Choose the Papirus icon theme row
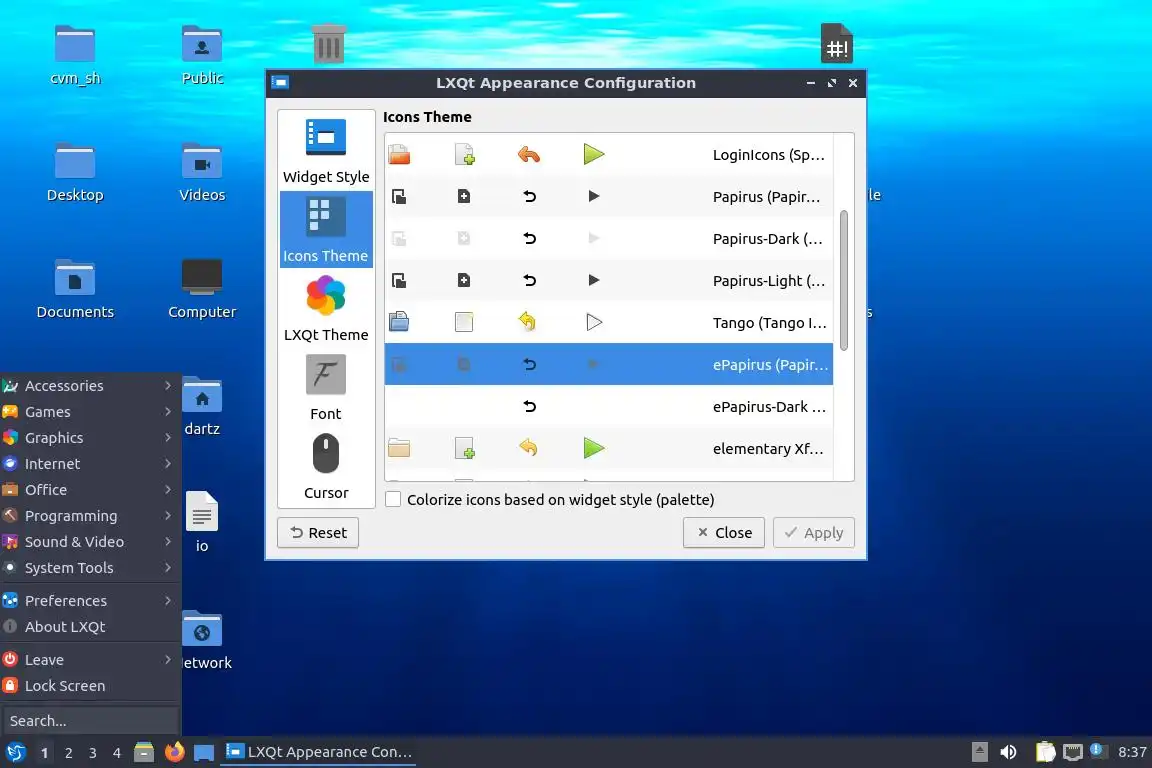1152x768 pixels. (x=608, y=196)
